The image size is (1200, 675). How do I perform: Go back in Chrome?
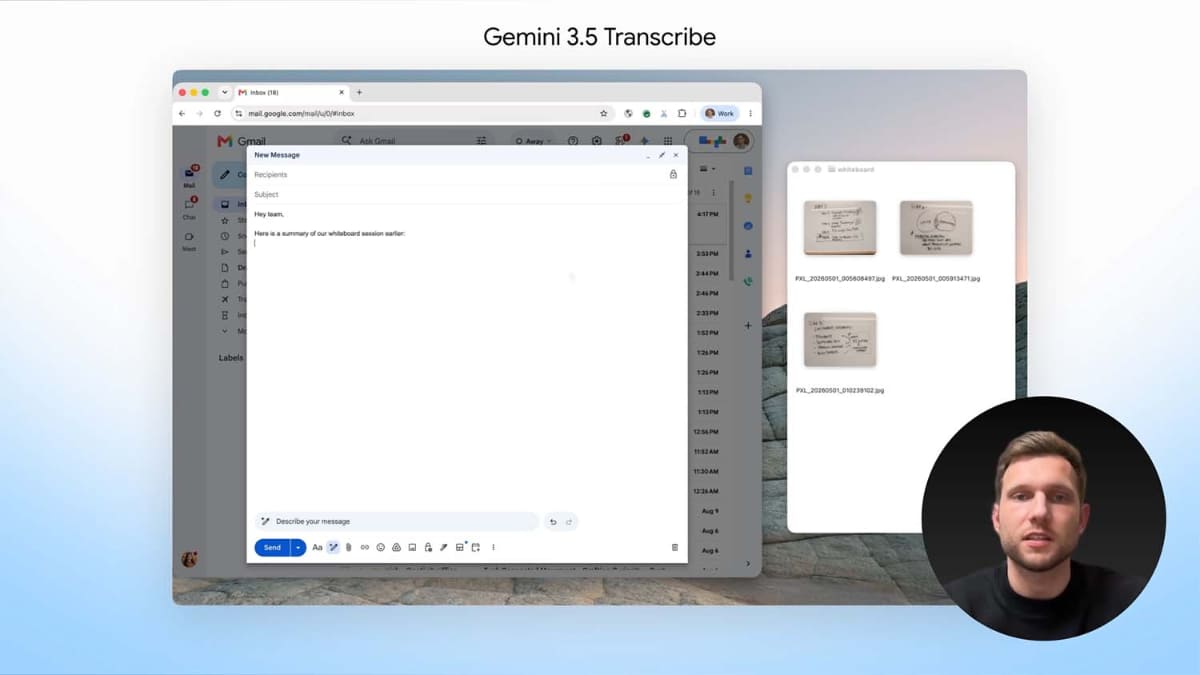click(182, 114)
